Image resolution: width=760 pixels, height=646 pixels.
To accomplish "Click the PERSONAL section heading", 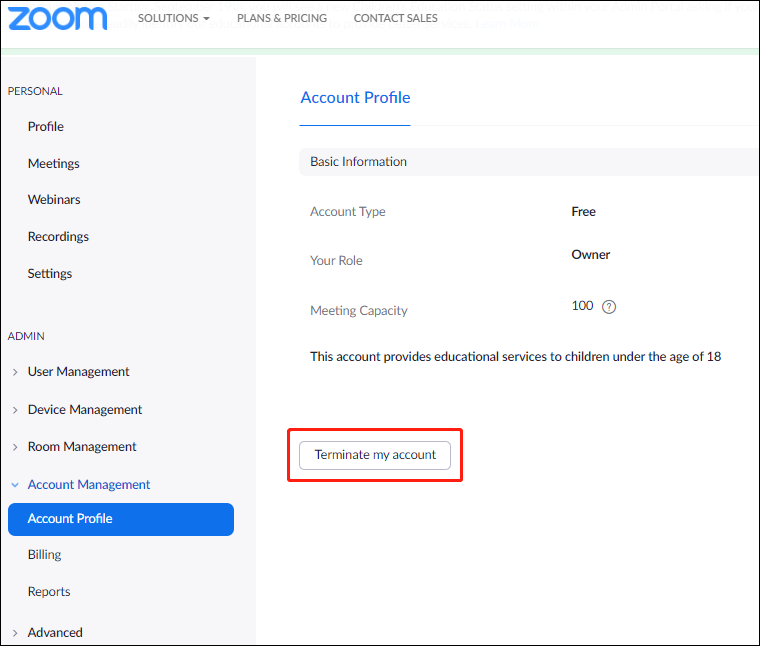I will click(35, 91).
